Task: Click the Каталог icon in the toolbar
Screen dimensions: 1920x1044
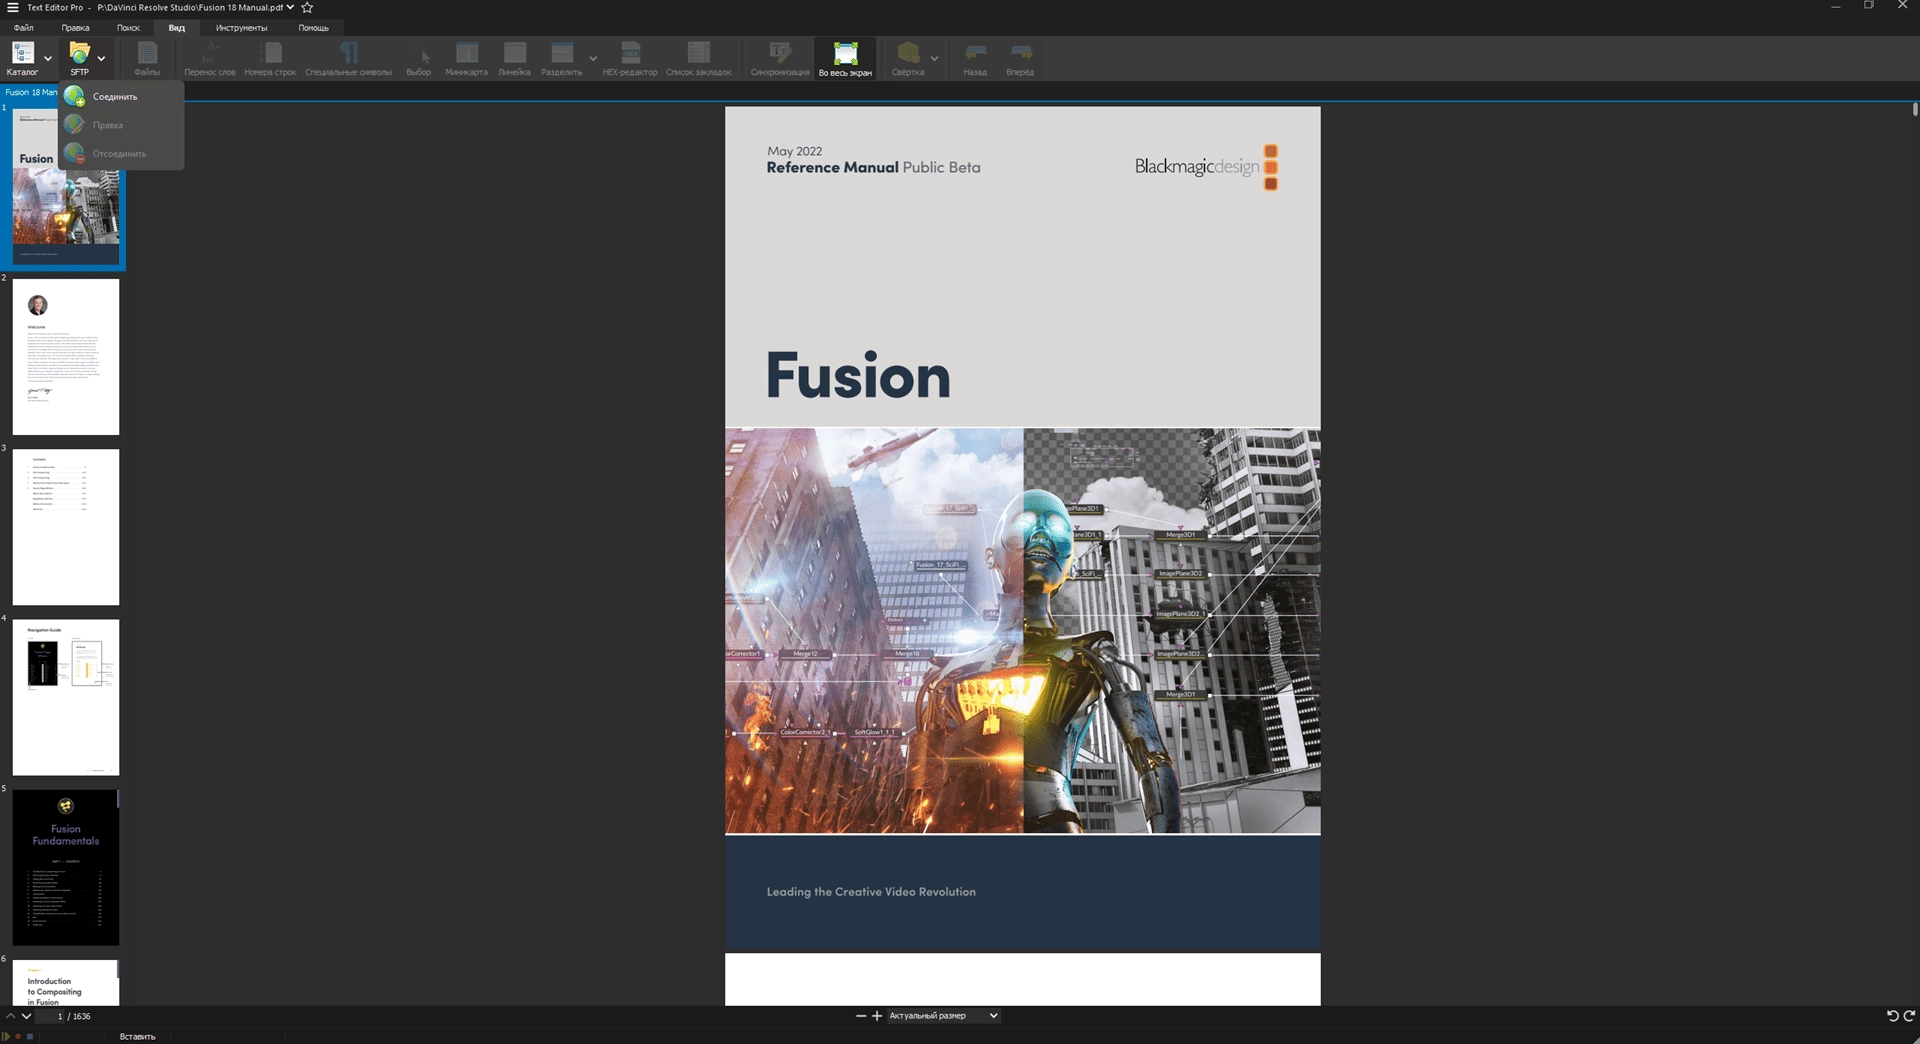Action: (x=22, y=52)
